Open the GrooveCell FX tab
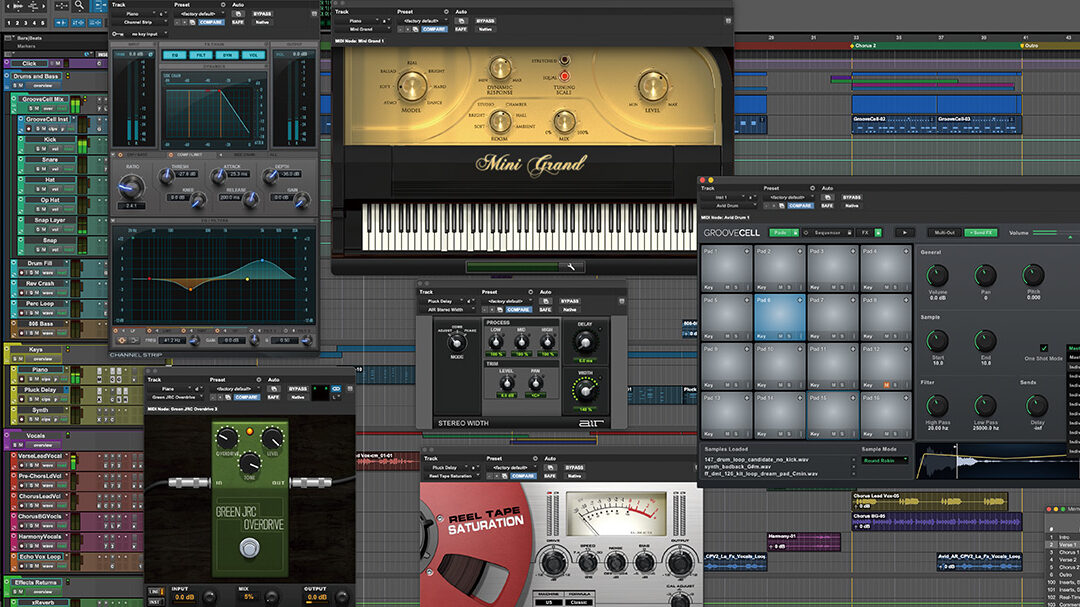This screenshot has width=1080, height=607. click(x=866, y=232)
